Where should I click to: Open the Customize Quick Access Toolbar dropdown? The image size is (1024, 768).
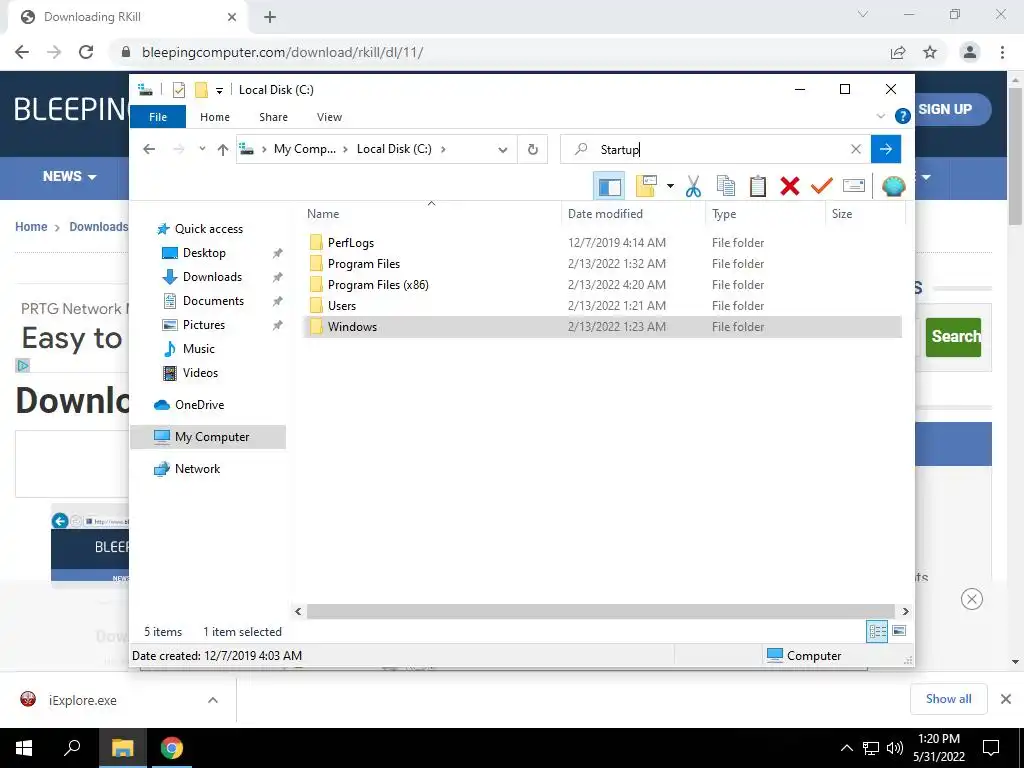point(219,90)
